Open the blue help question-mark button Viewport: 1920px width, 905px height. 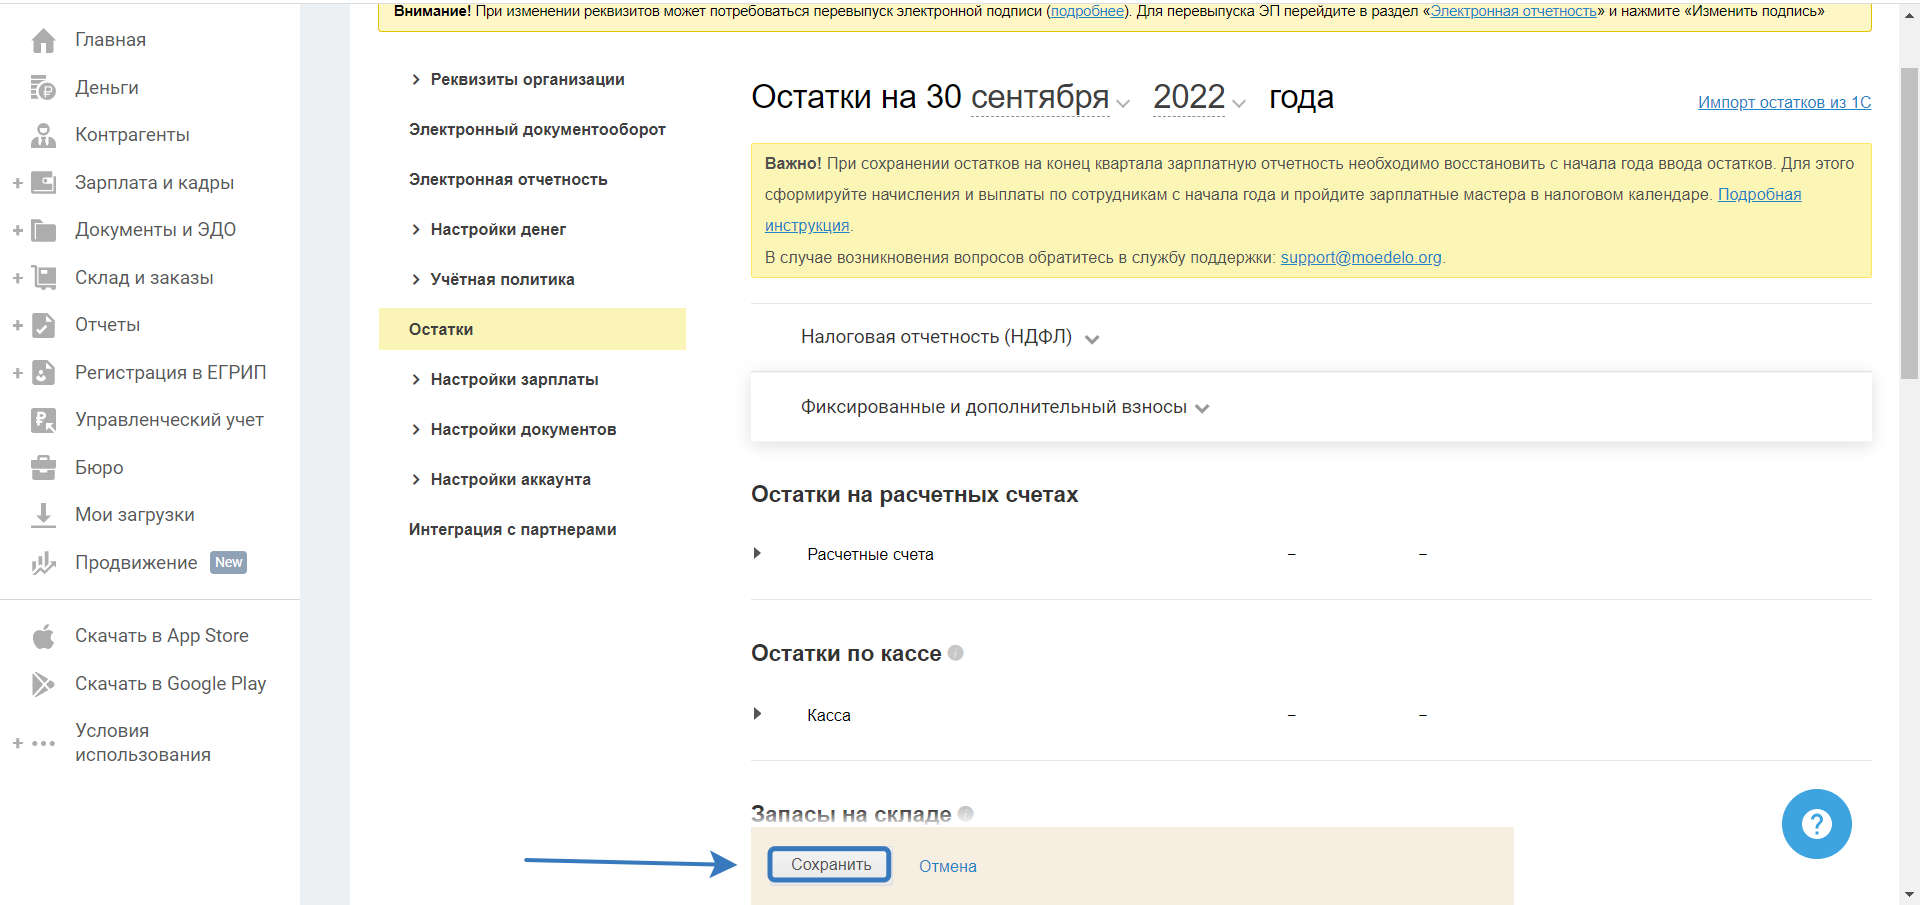tap(1816, 824)
